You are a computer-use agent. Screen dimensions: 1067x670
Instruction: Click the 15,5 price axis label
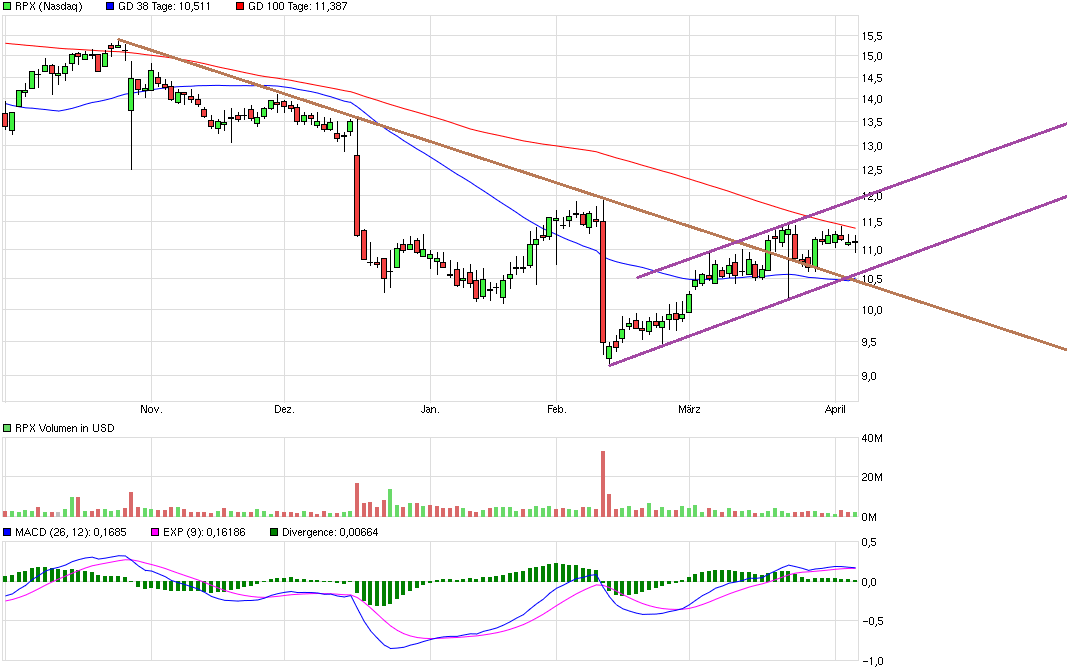872,35
